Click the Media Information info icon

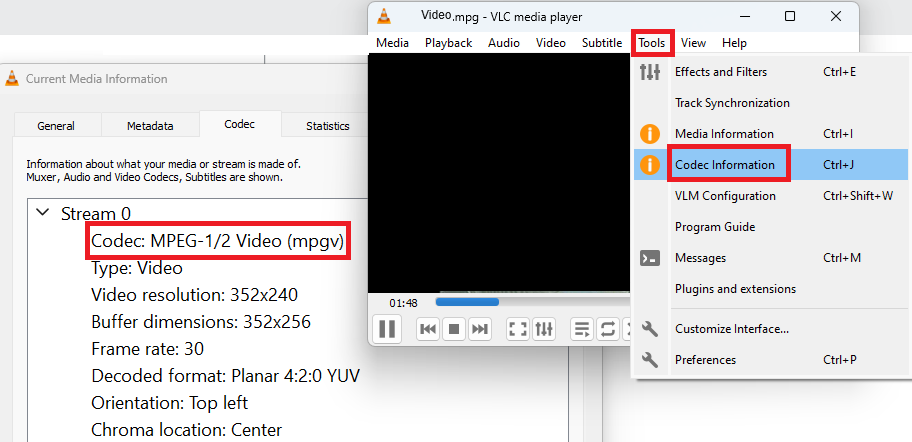click(x=650, y=134)
